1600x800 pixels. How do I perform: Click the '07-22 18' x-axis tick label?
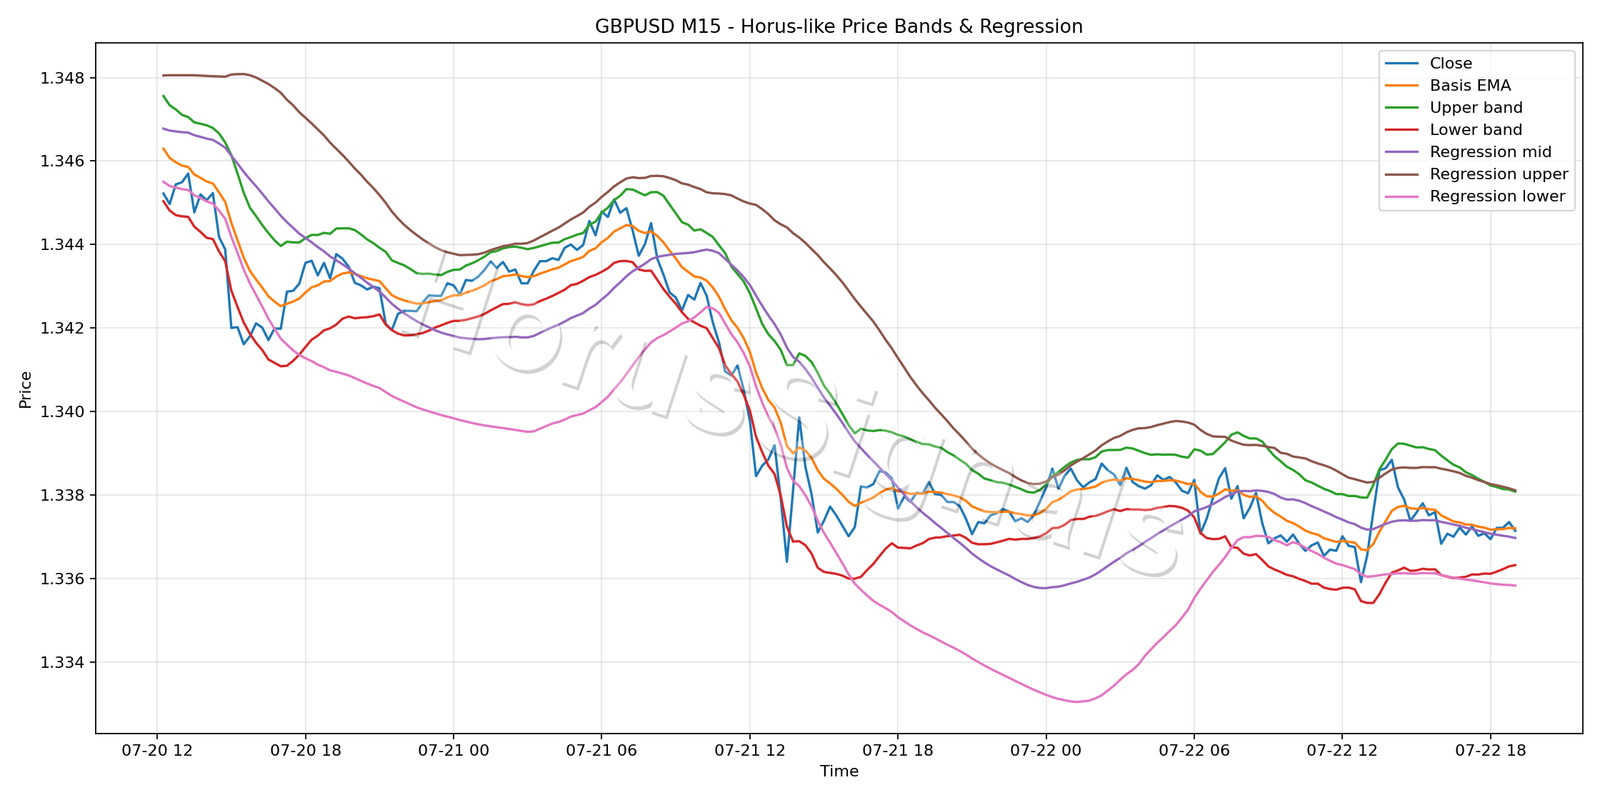coord(1490,750)
